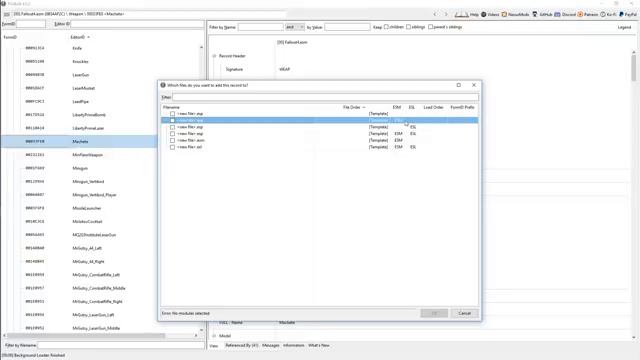The width and height of the screenshot is (640, 360).
Task: Check the new file .esl template
Action: pos(172,147)
